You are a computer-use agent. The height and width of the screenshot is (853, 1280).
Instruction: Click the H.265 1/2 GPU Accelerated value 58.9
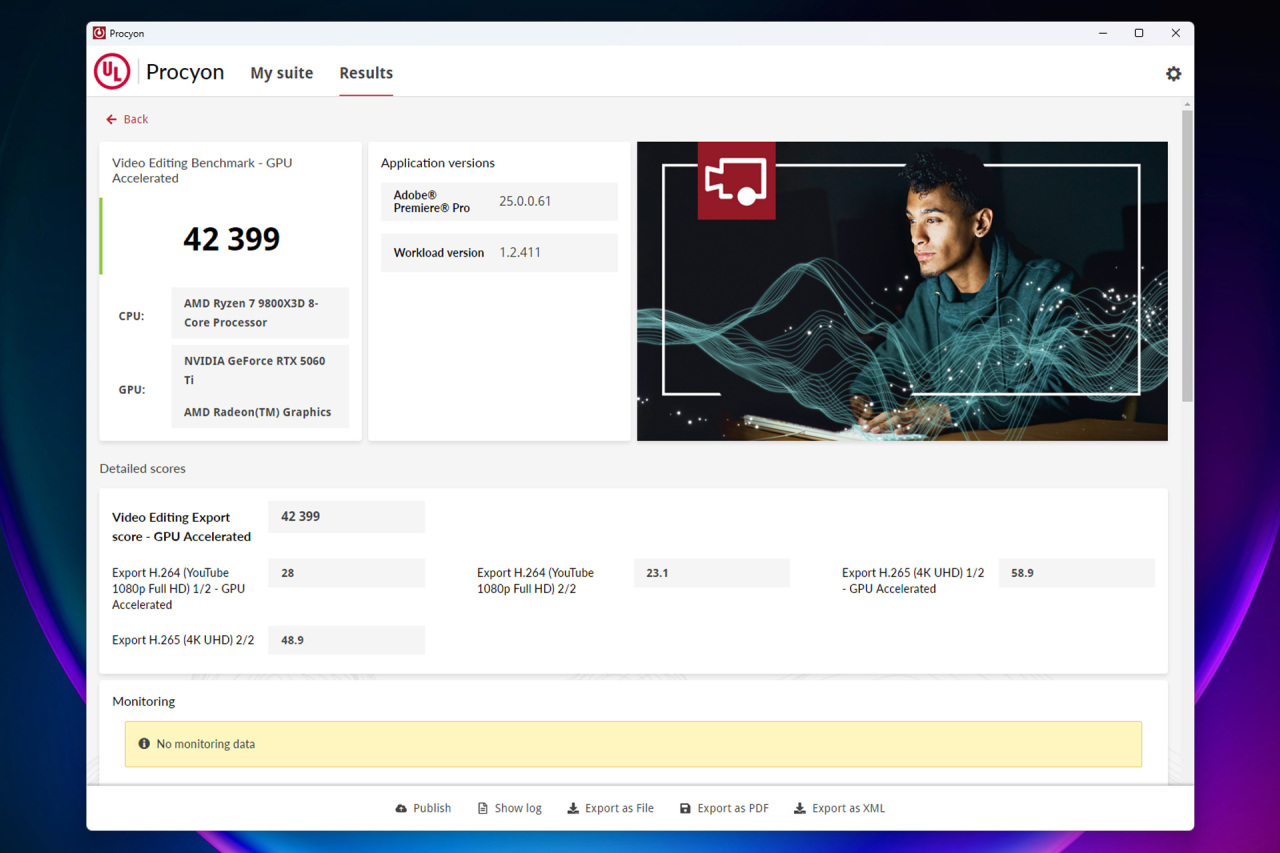tap(1077, 573)
